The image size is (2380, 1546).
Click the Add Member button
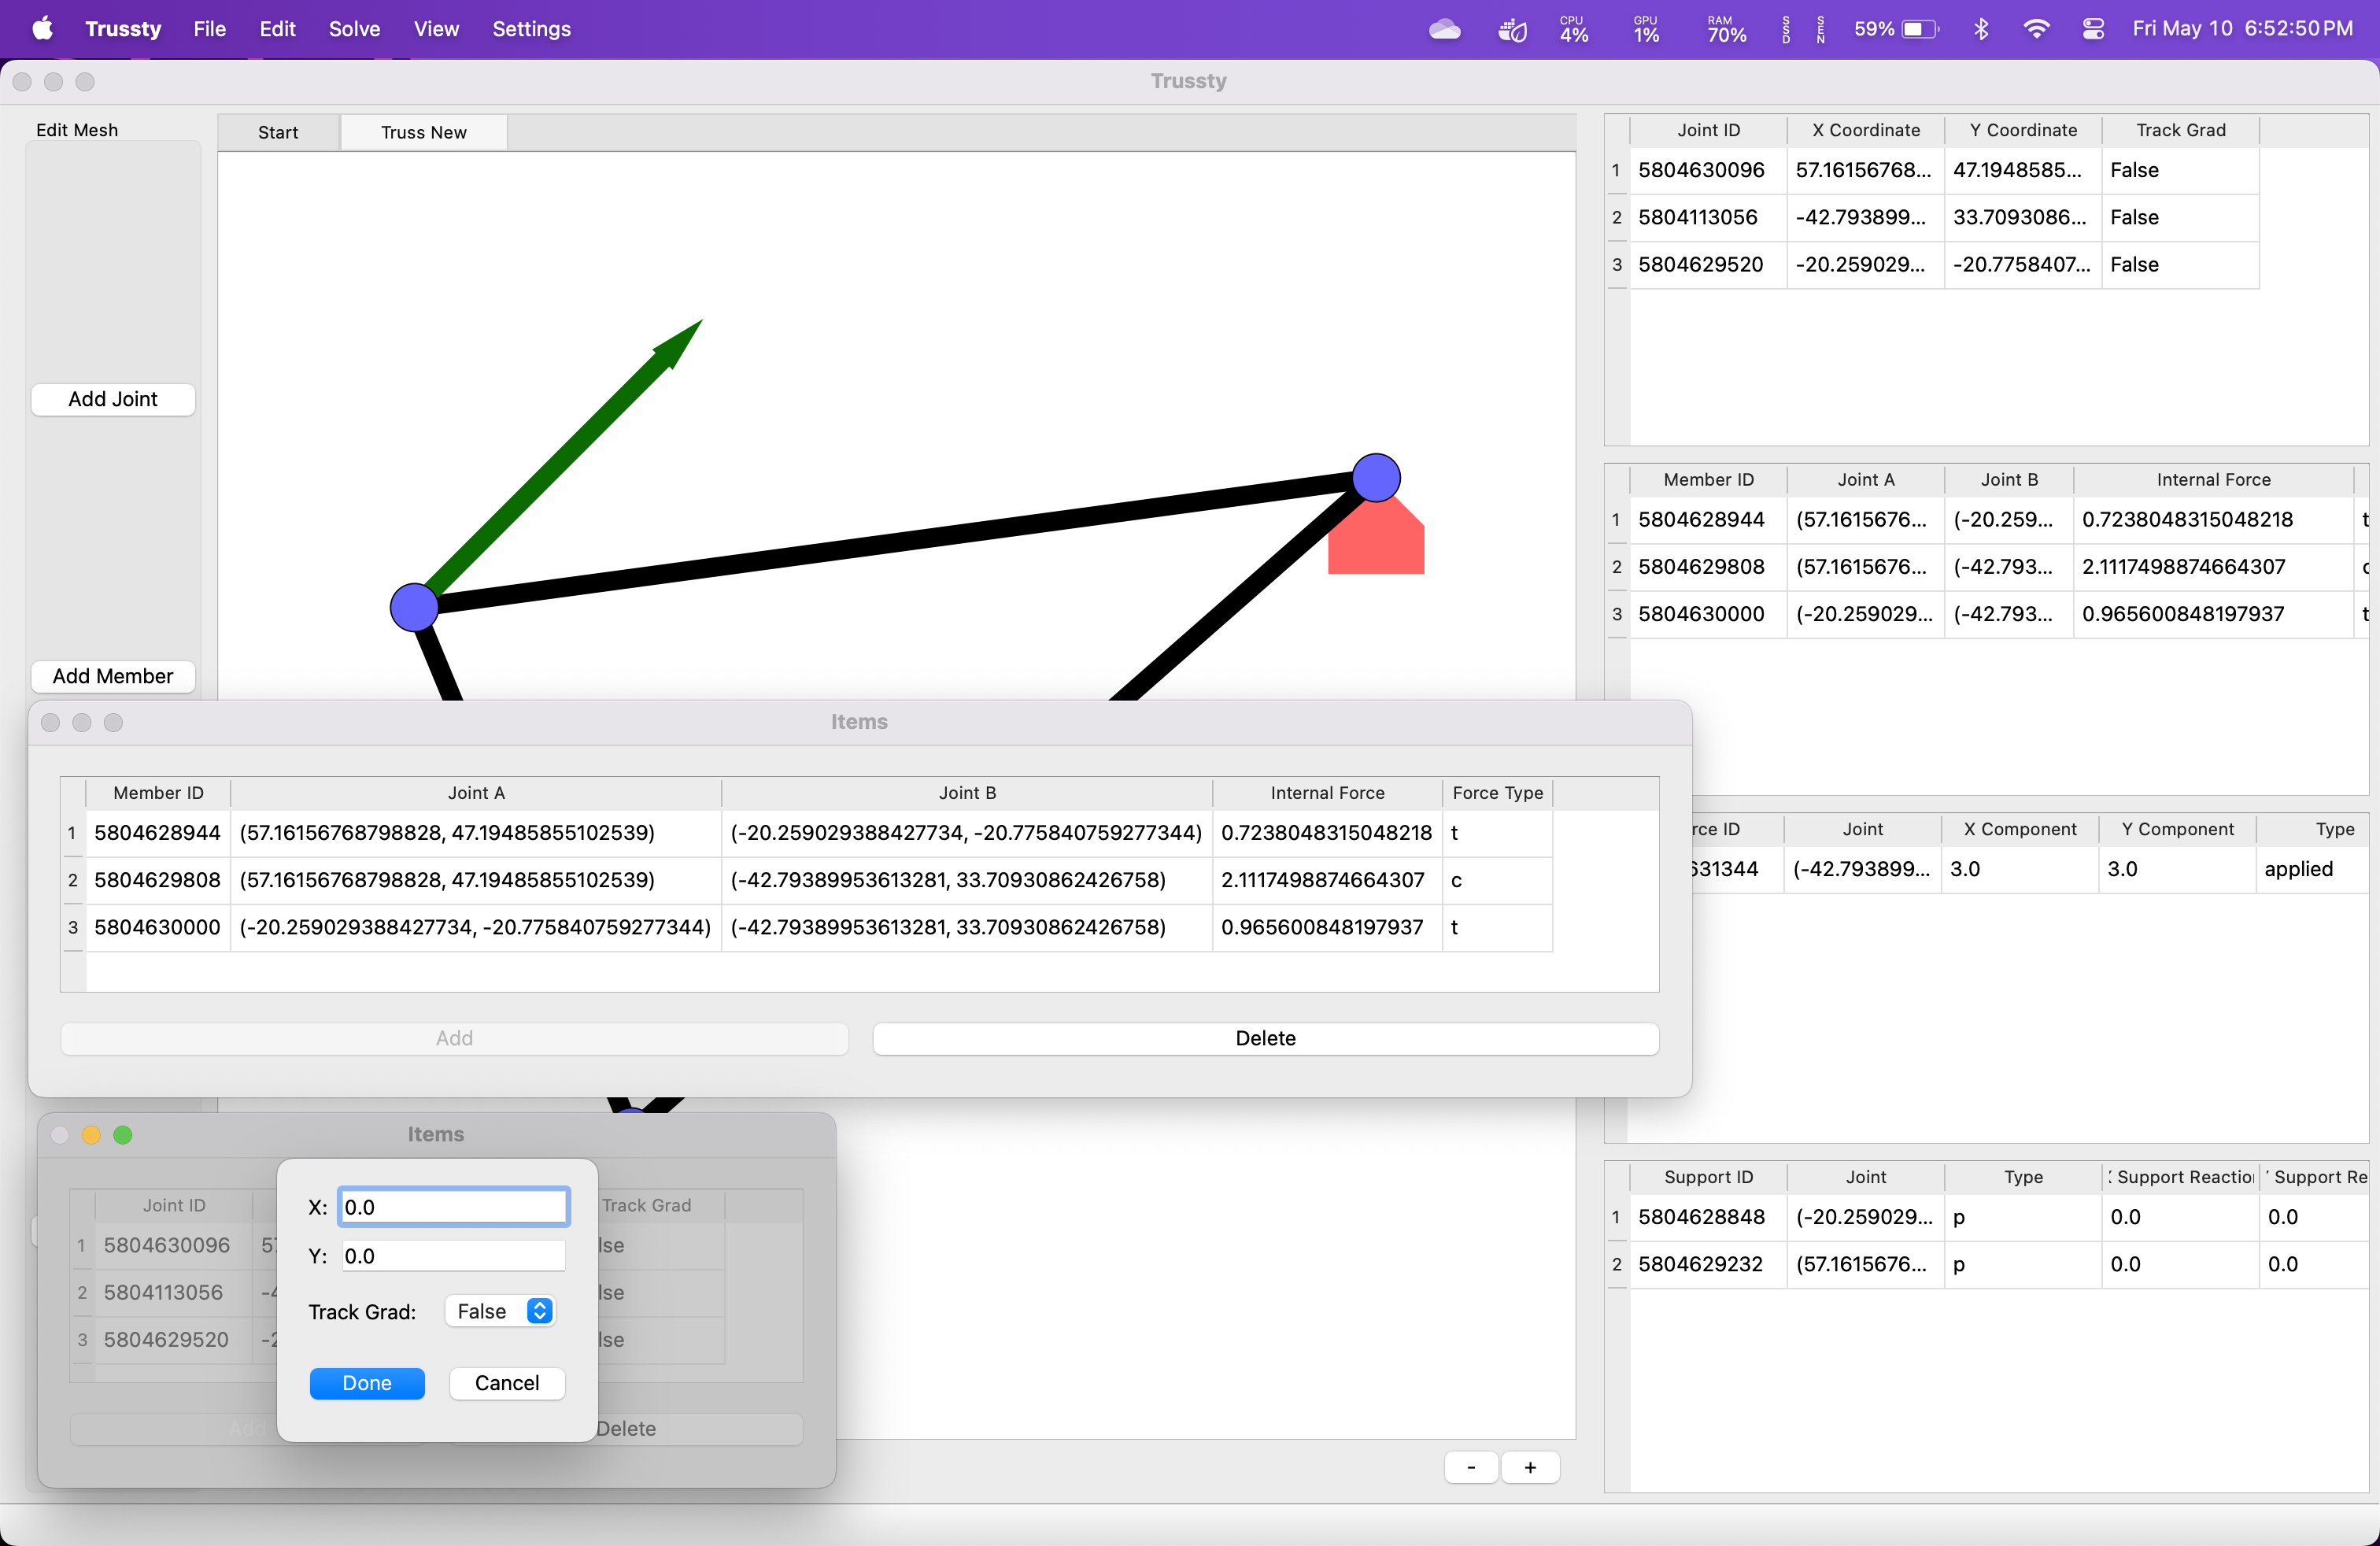113,676
